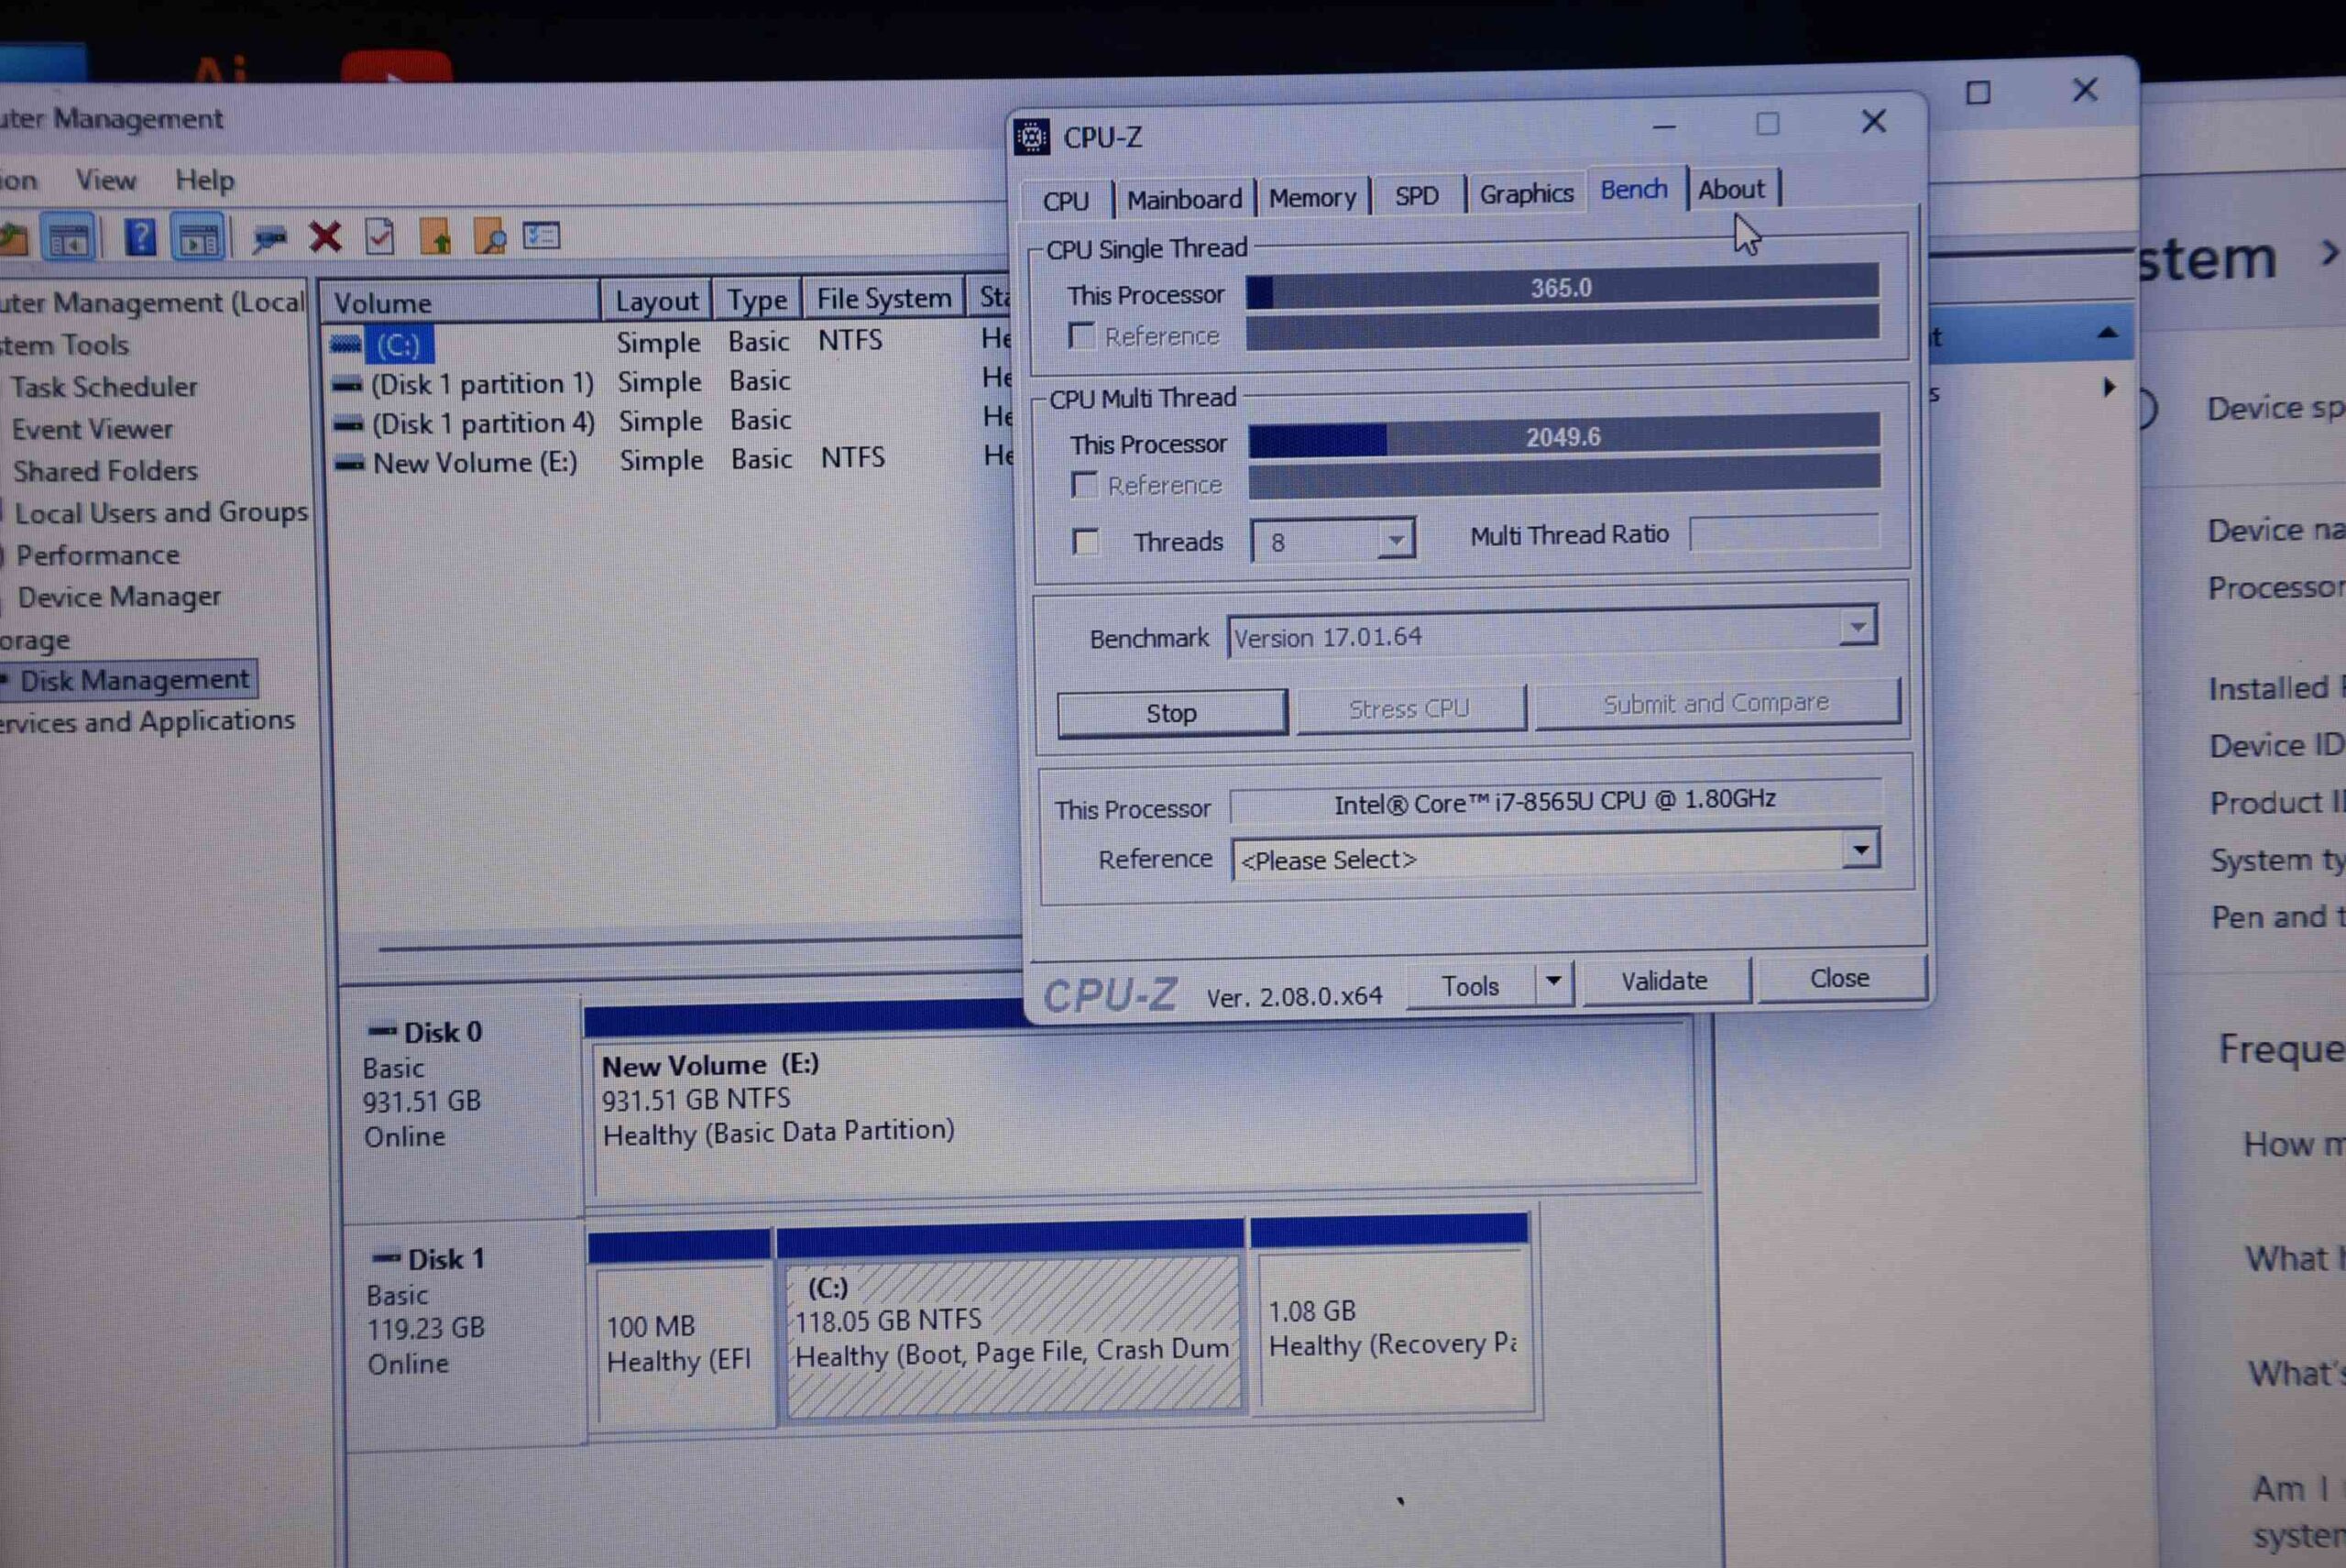Screen dimensions: 2346x1568
Task: Select Device Manager in the tree
Action: [119, 597]
